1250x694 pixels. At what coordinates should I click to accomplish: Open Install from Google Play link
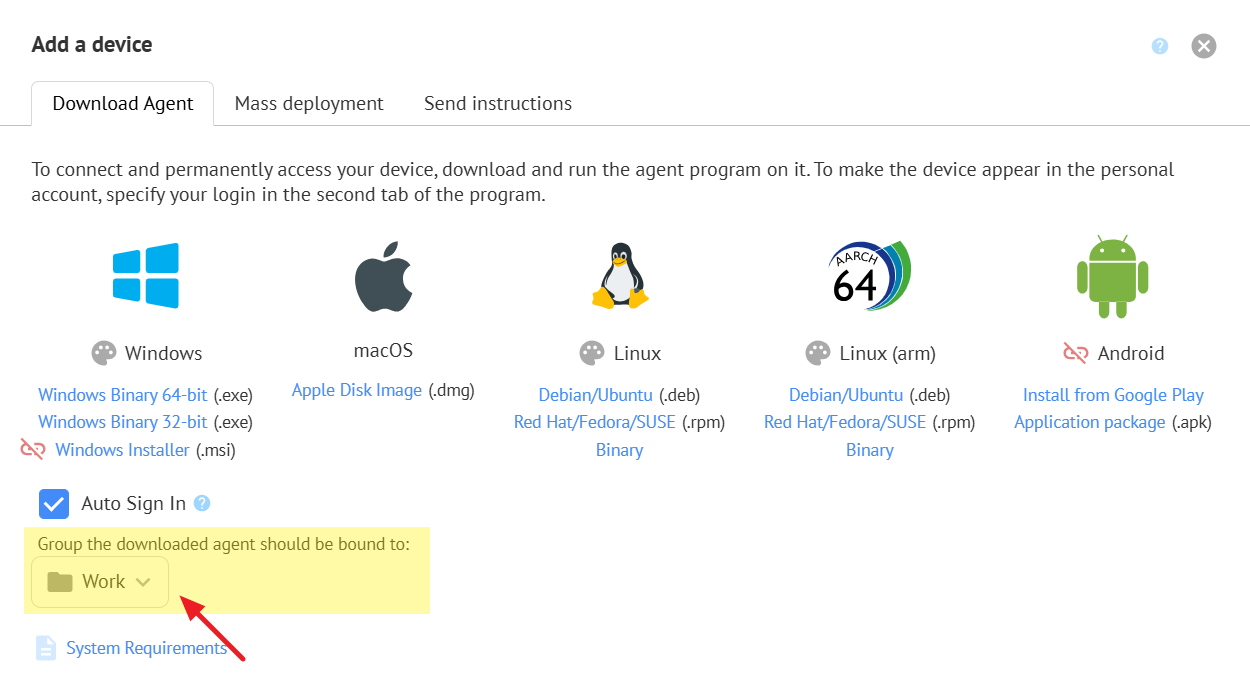1113,395
